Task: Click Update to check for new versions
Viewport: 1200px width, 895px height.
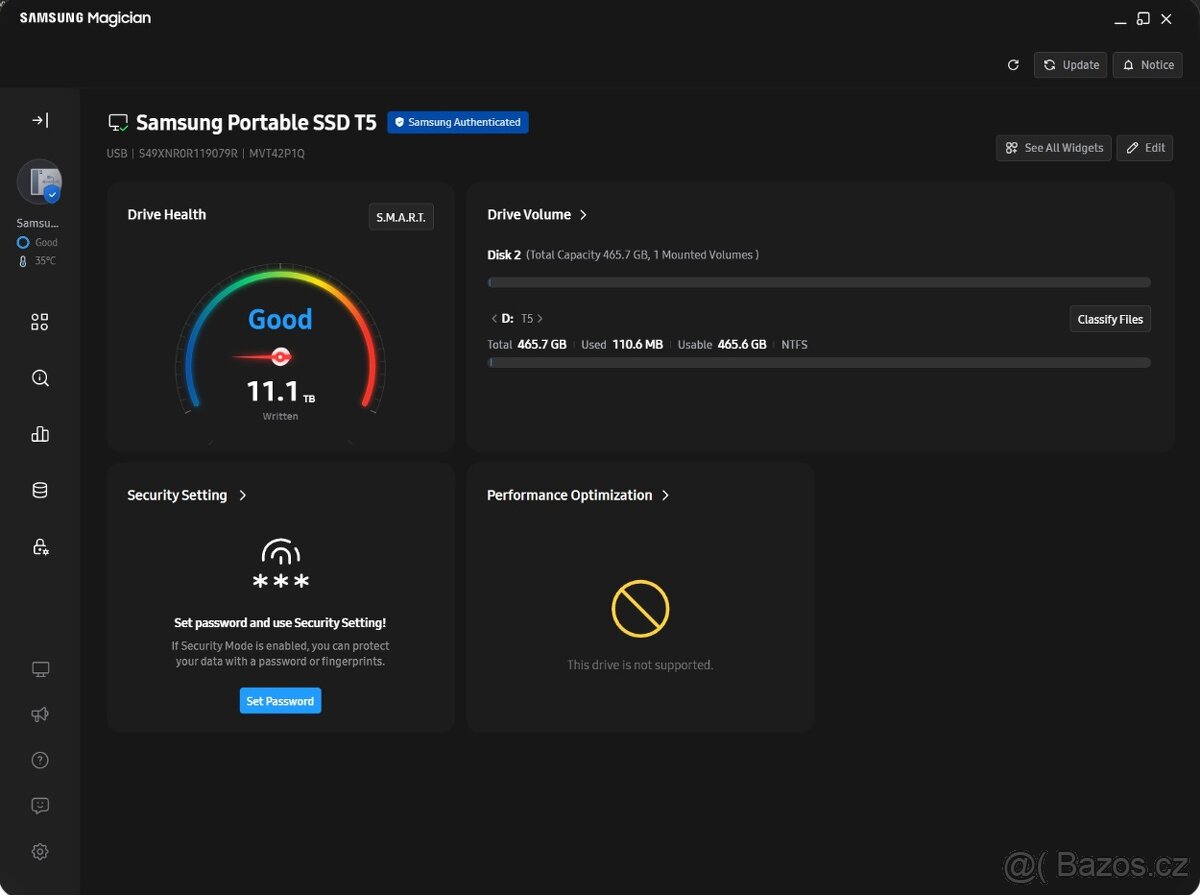Action: [1070, 64]
